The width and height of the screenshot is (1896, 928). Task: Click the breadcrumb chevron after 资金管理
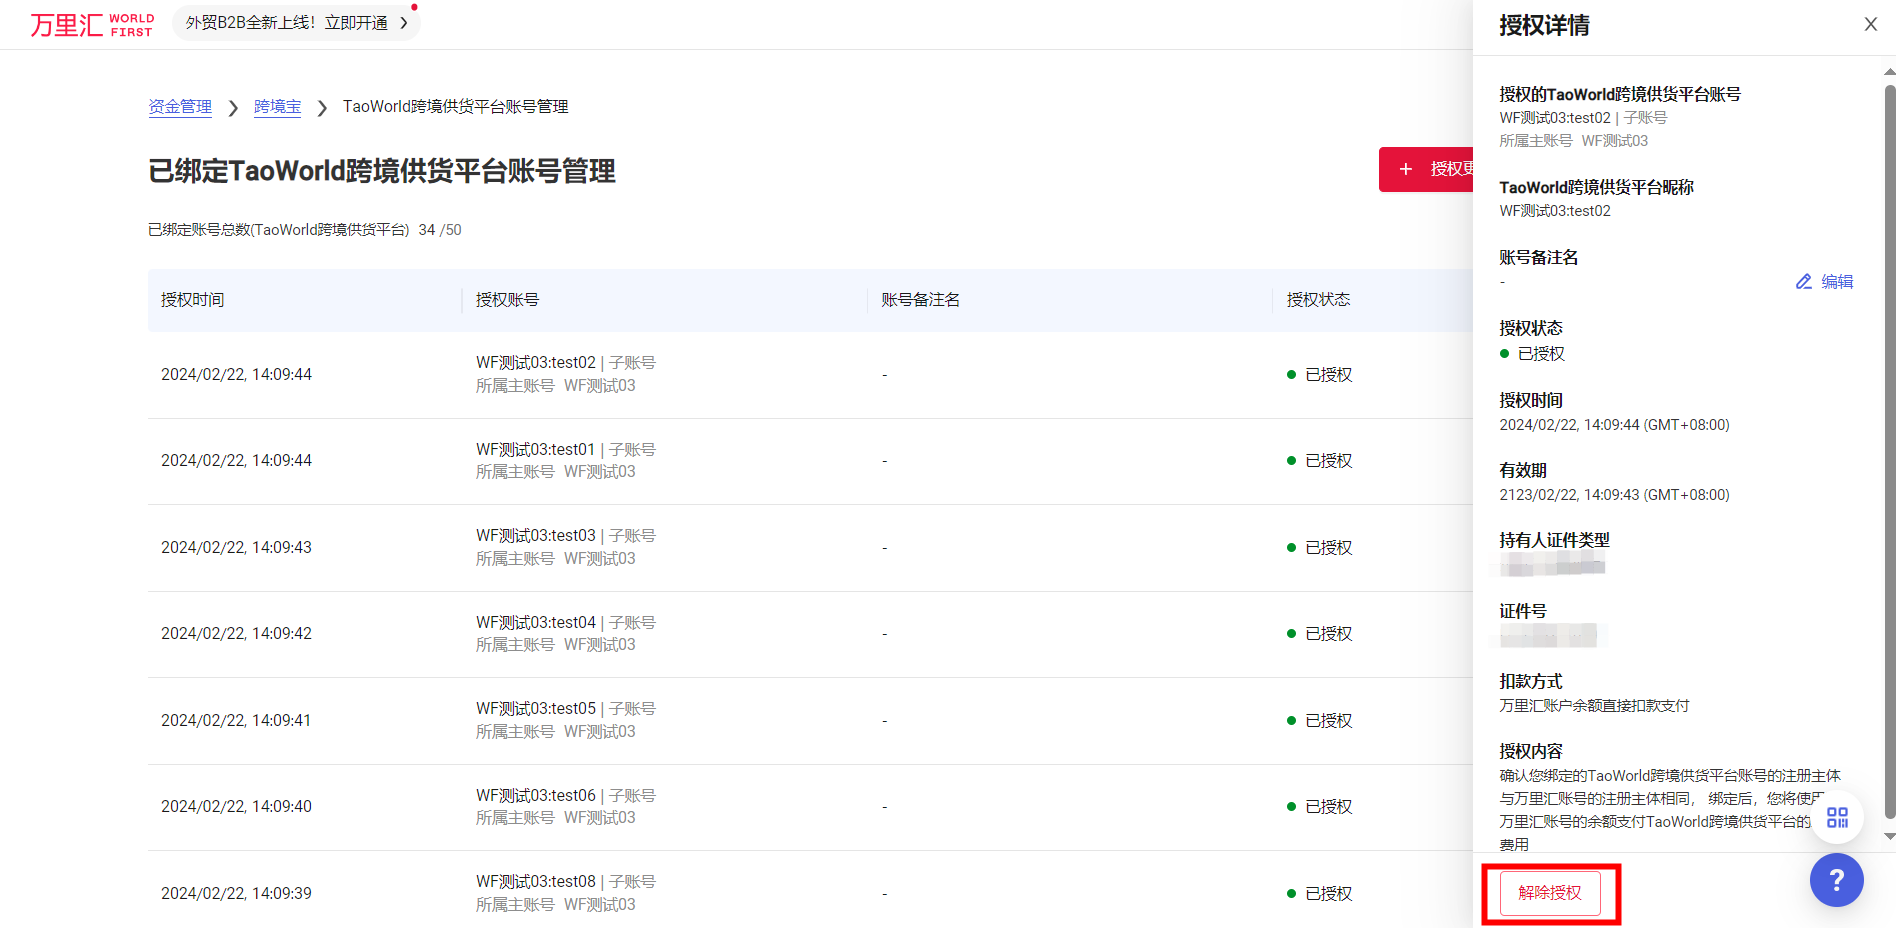[232, 107]
